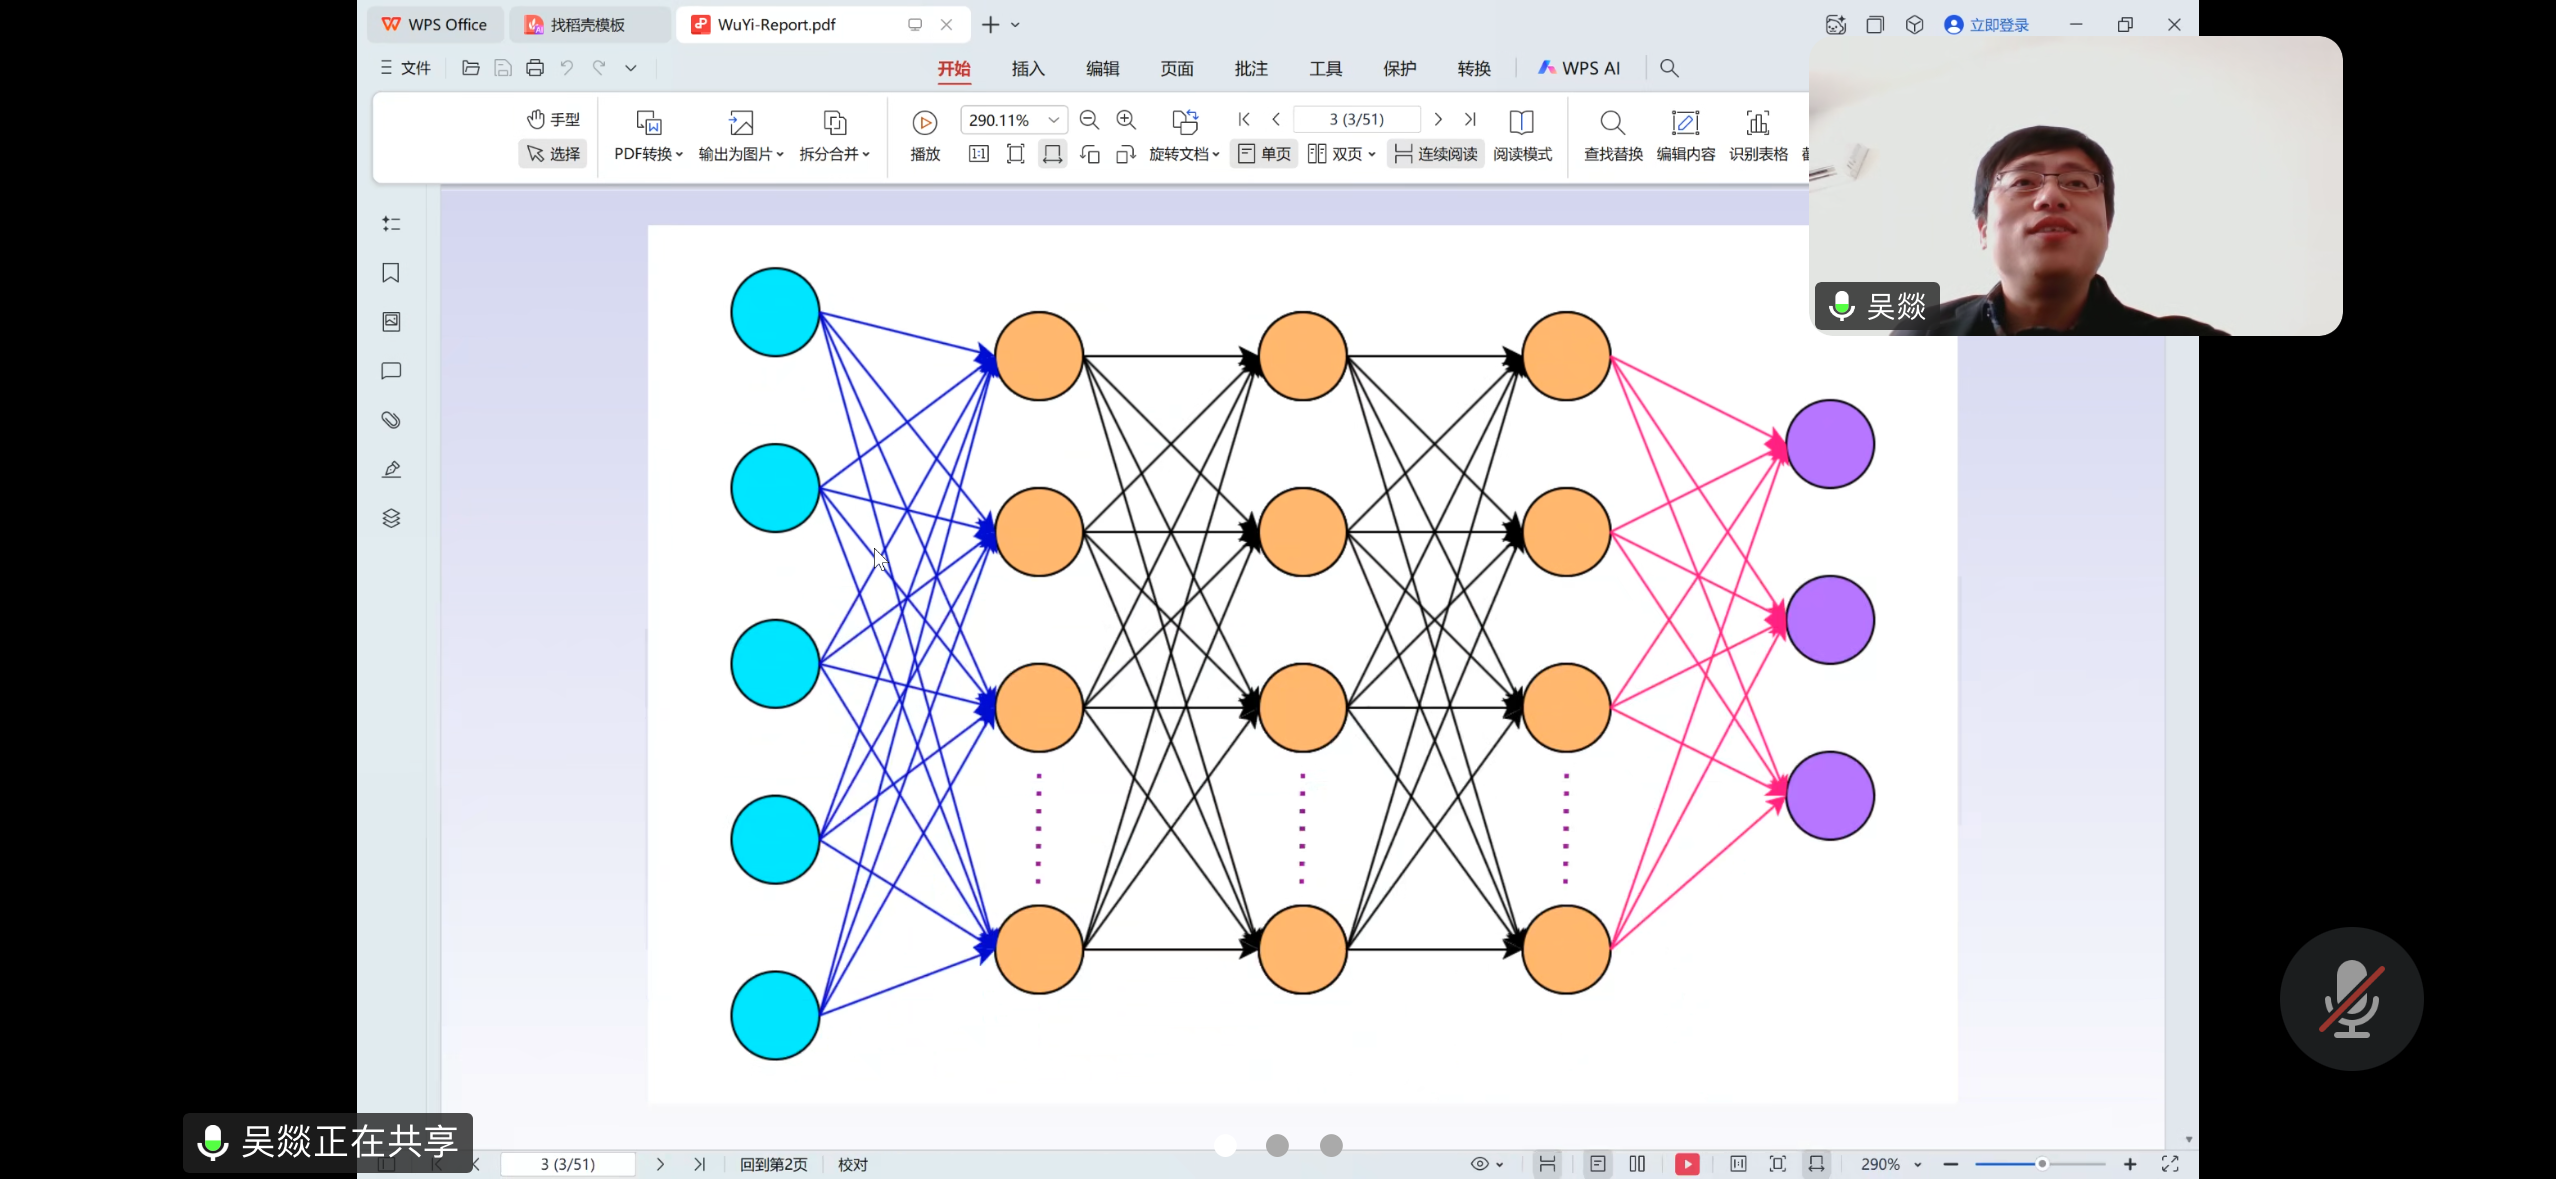The width and height of the screenshot is (2556, 1179).
Task: Switch to Hand tool mode
Action: [x=553, y=119]
